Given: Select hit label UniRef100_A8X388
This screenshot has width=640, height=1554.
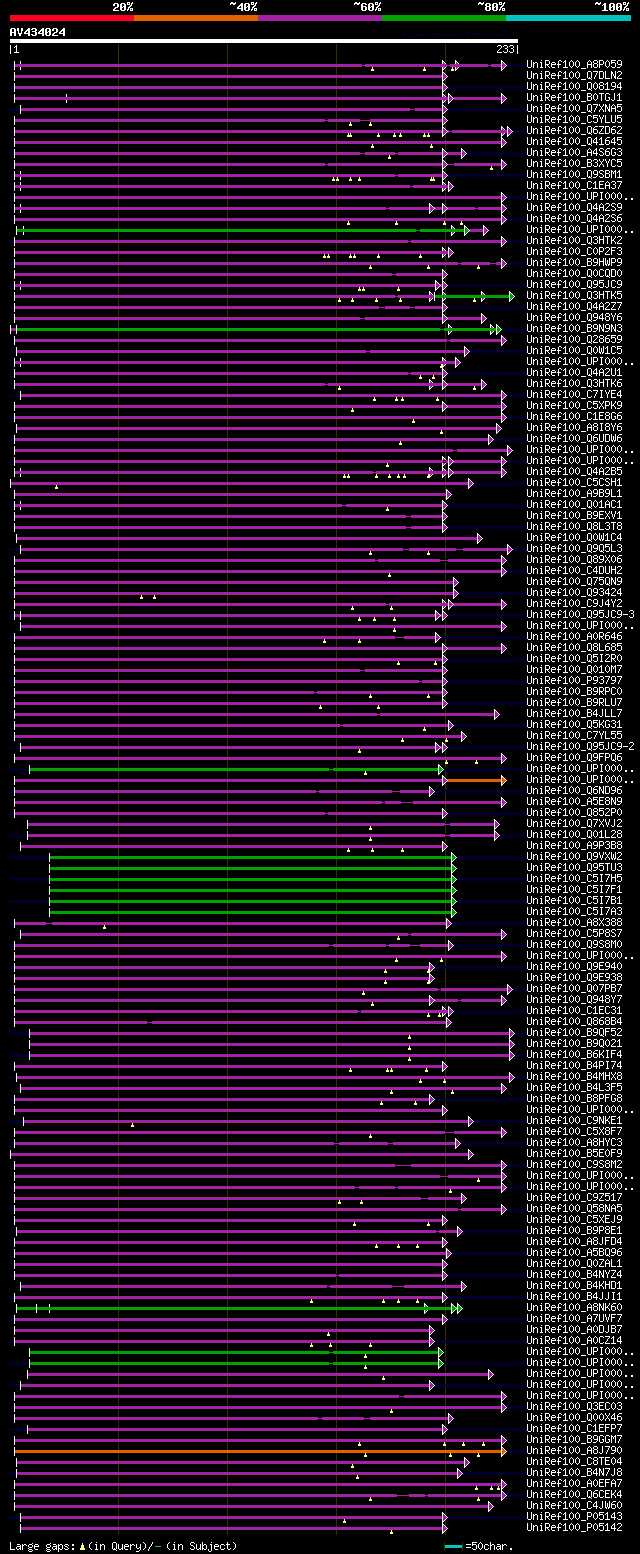Looking at the screenshot, I should pyautogui.click(x=574, y=922).
